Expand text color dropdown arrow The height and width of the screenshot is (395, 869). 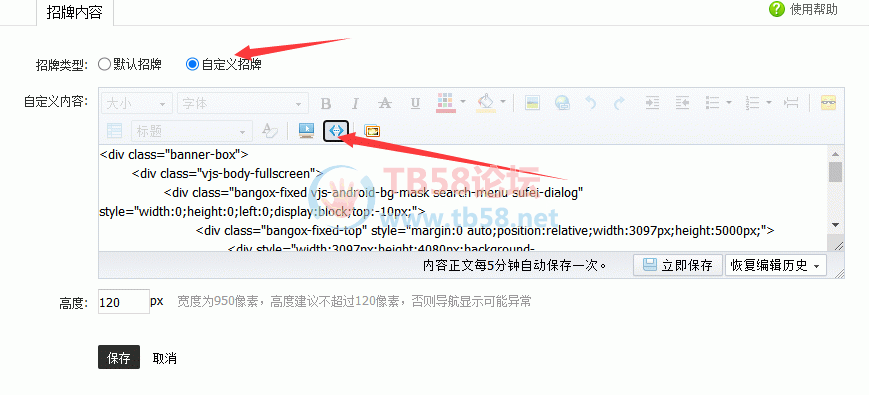(463, 102)
